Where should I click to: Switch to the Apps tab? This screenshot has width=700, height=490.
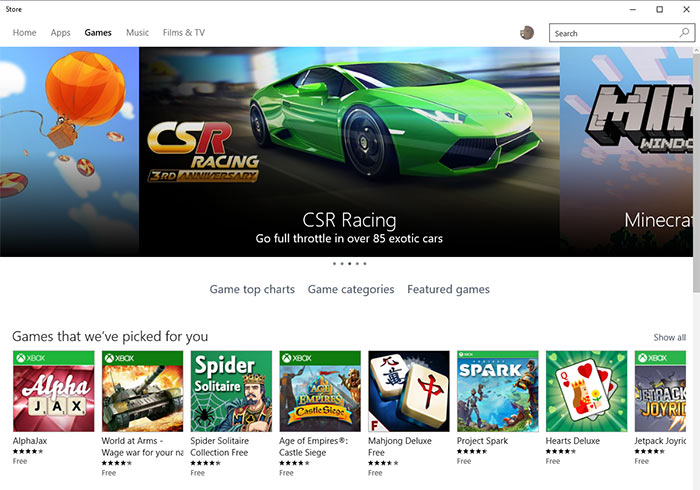click(61, 33)
